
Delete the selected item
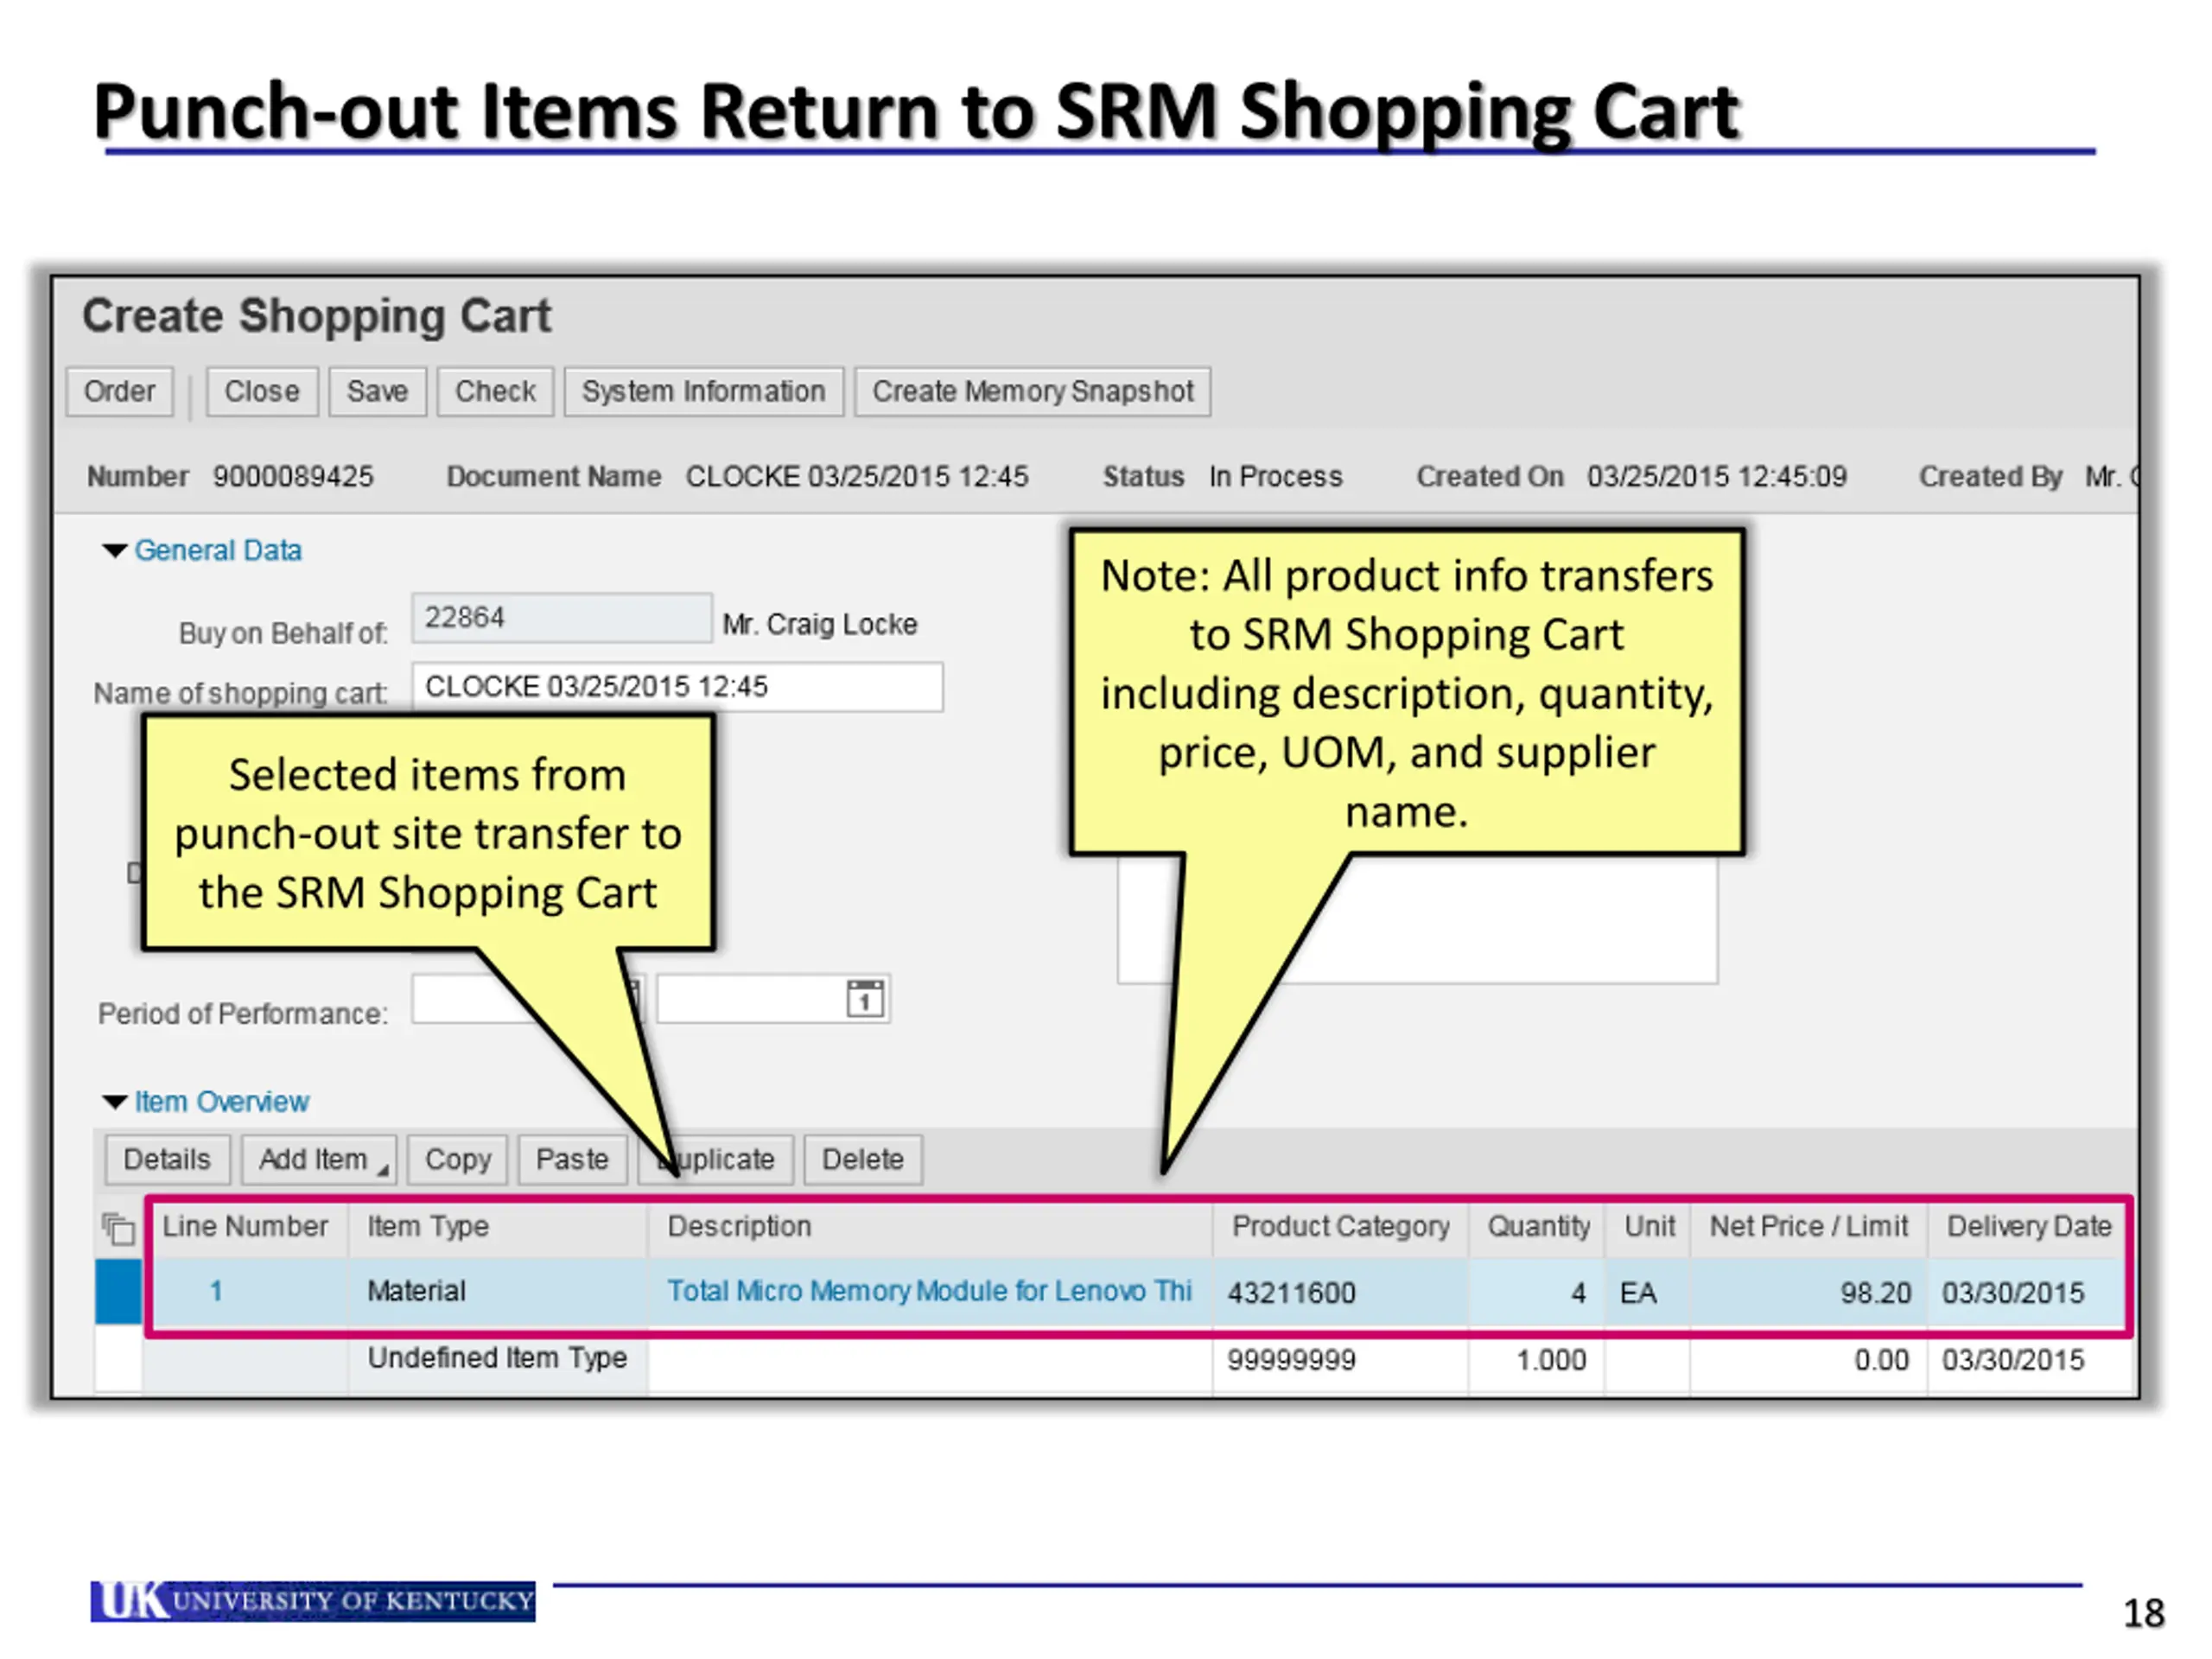[863, 1159]
